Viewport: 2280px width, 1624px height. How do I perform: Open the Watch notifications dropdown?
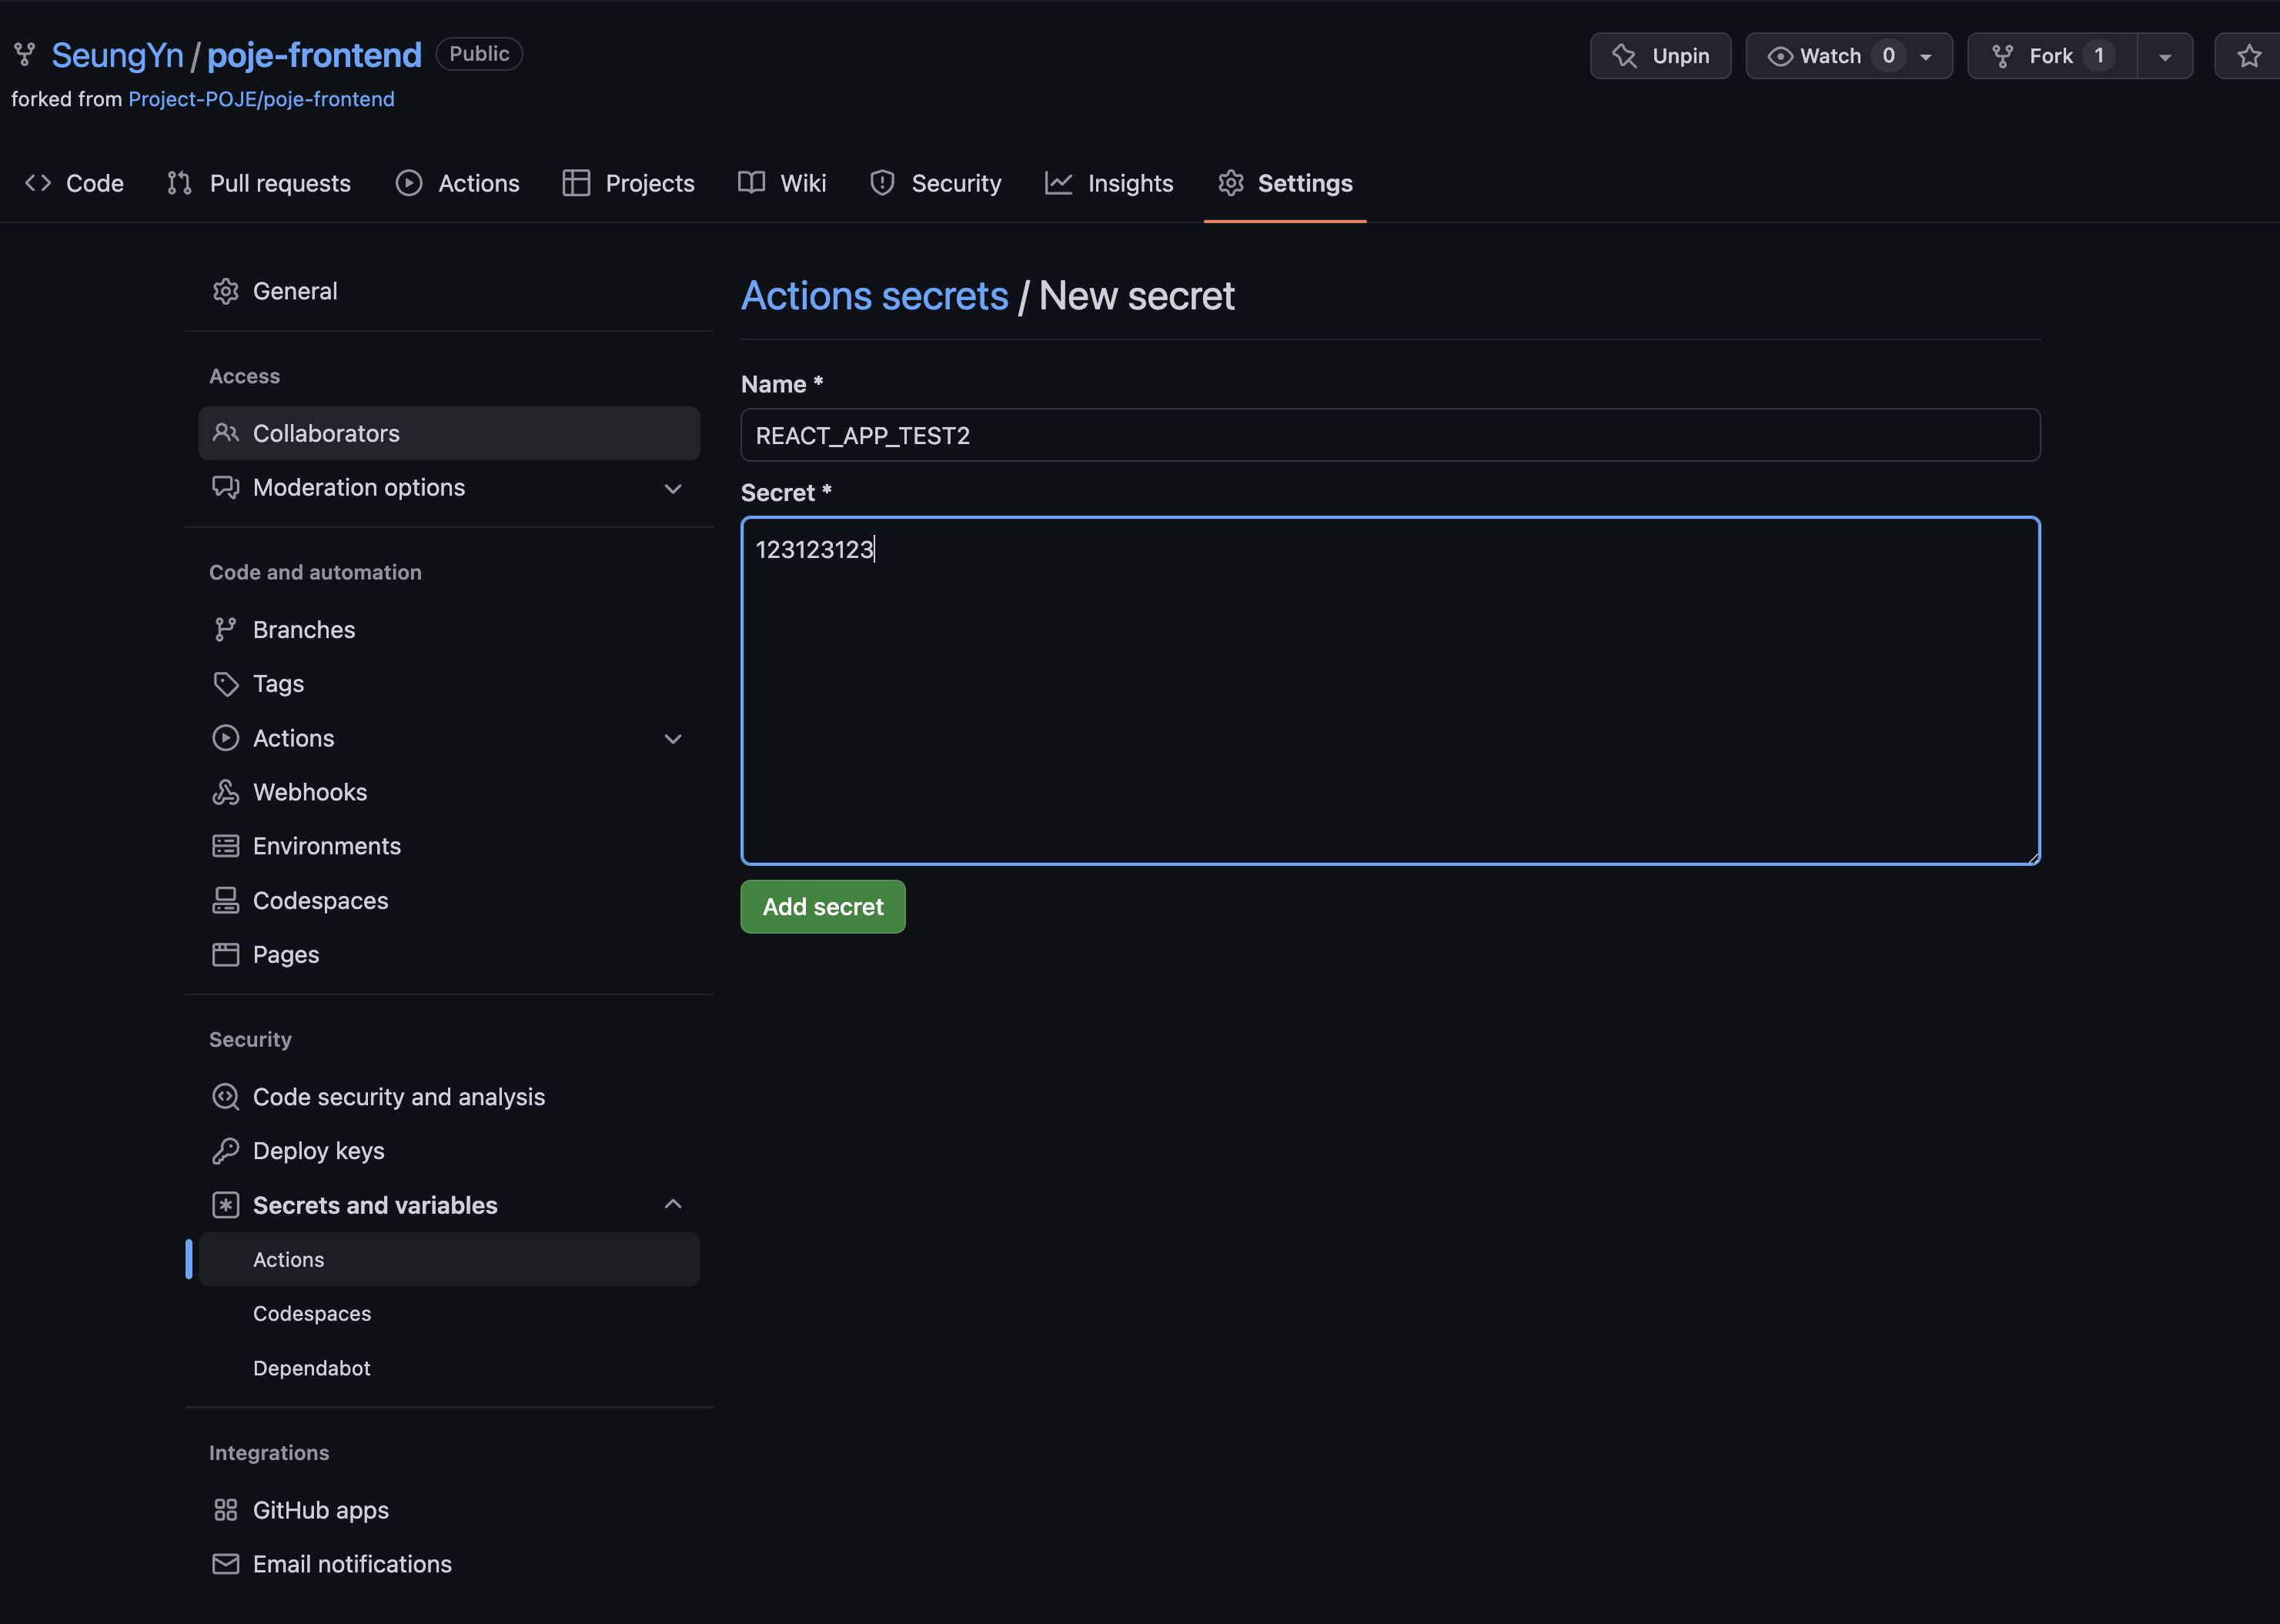pos(1849,56)
